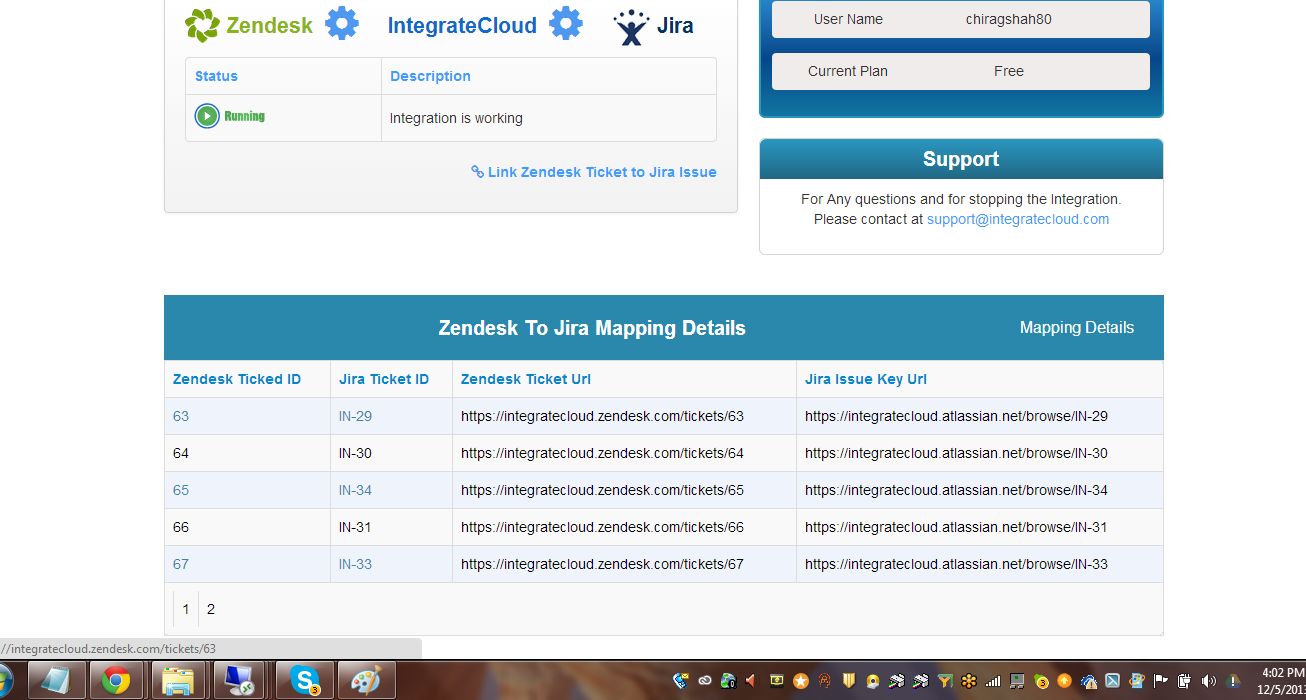Click the Google Drive warning tray icon

[x=1233, y=681]
